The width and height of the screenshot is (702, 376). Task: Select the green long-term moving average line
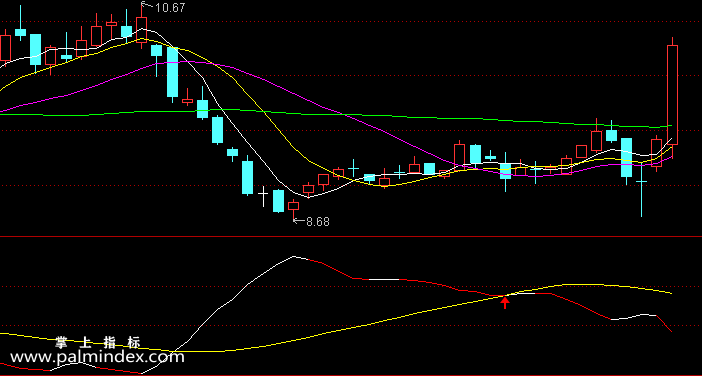pos(336,115)
